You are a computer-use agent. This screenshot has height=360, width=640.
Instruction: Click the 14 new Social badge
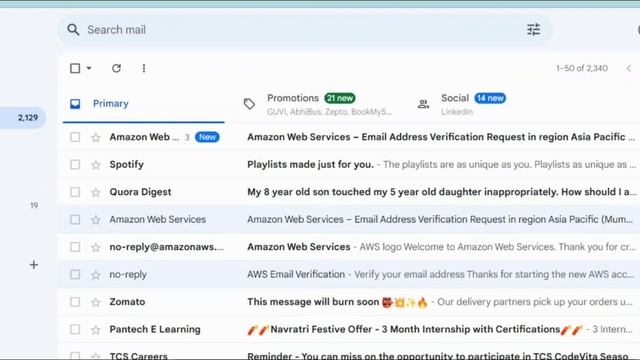[x=490, y=98]
